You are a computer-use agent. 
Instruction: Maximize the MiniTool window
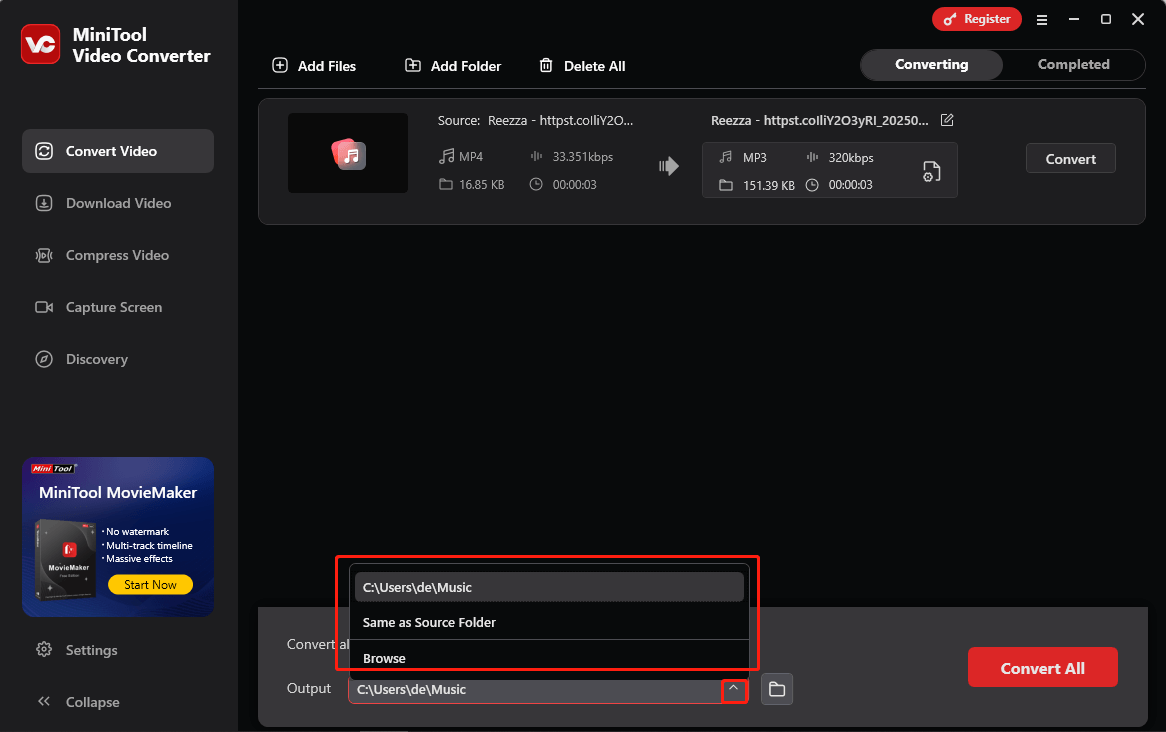(x=1106, y=19)
